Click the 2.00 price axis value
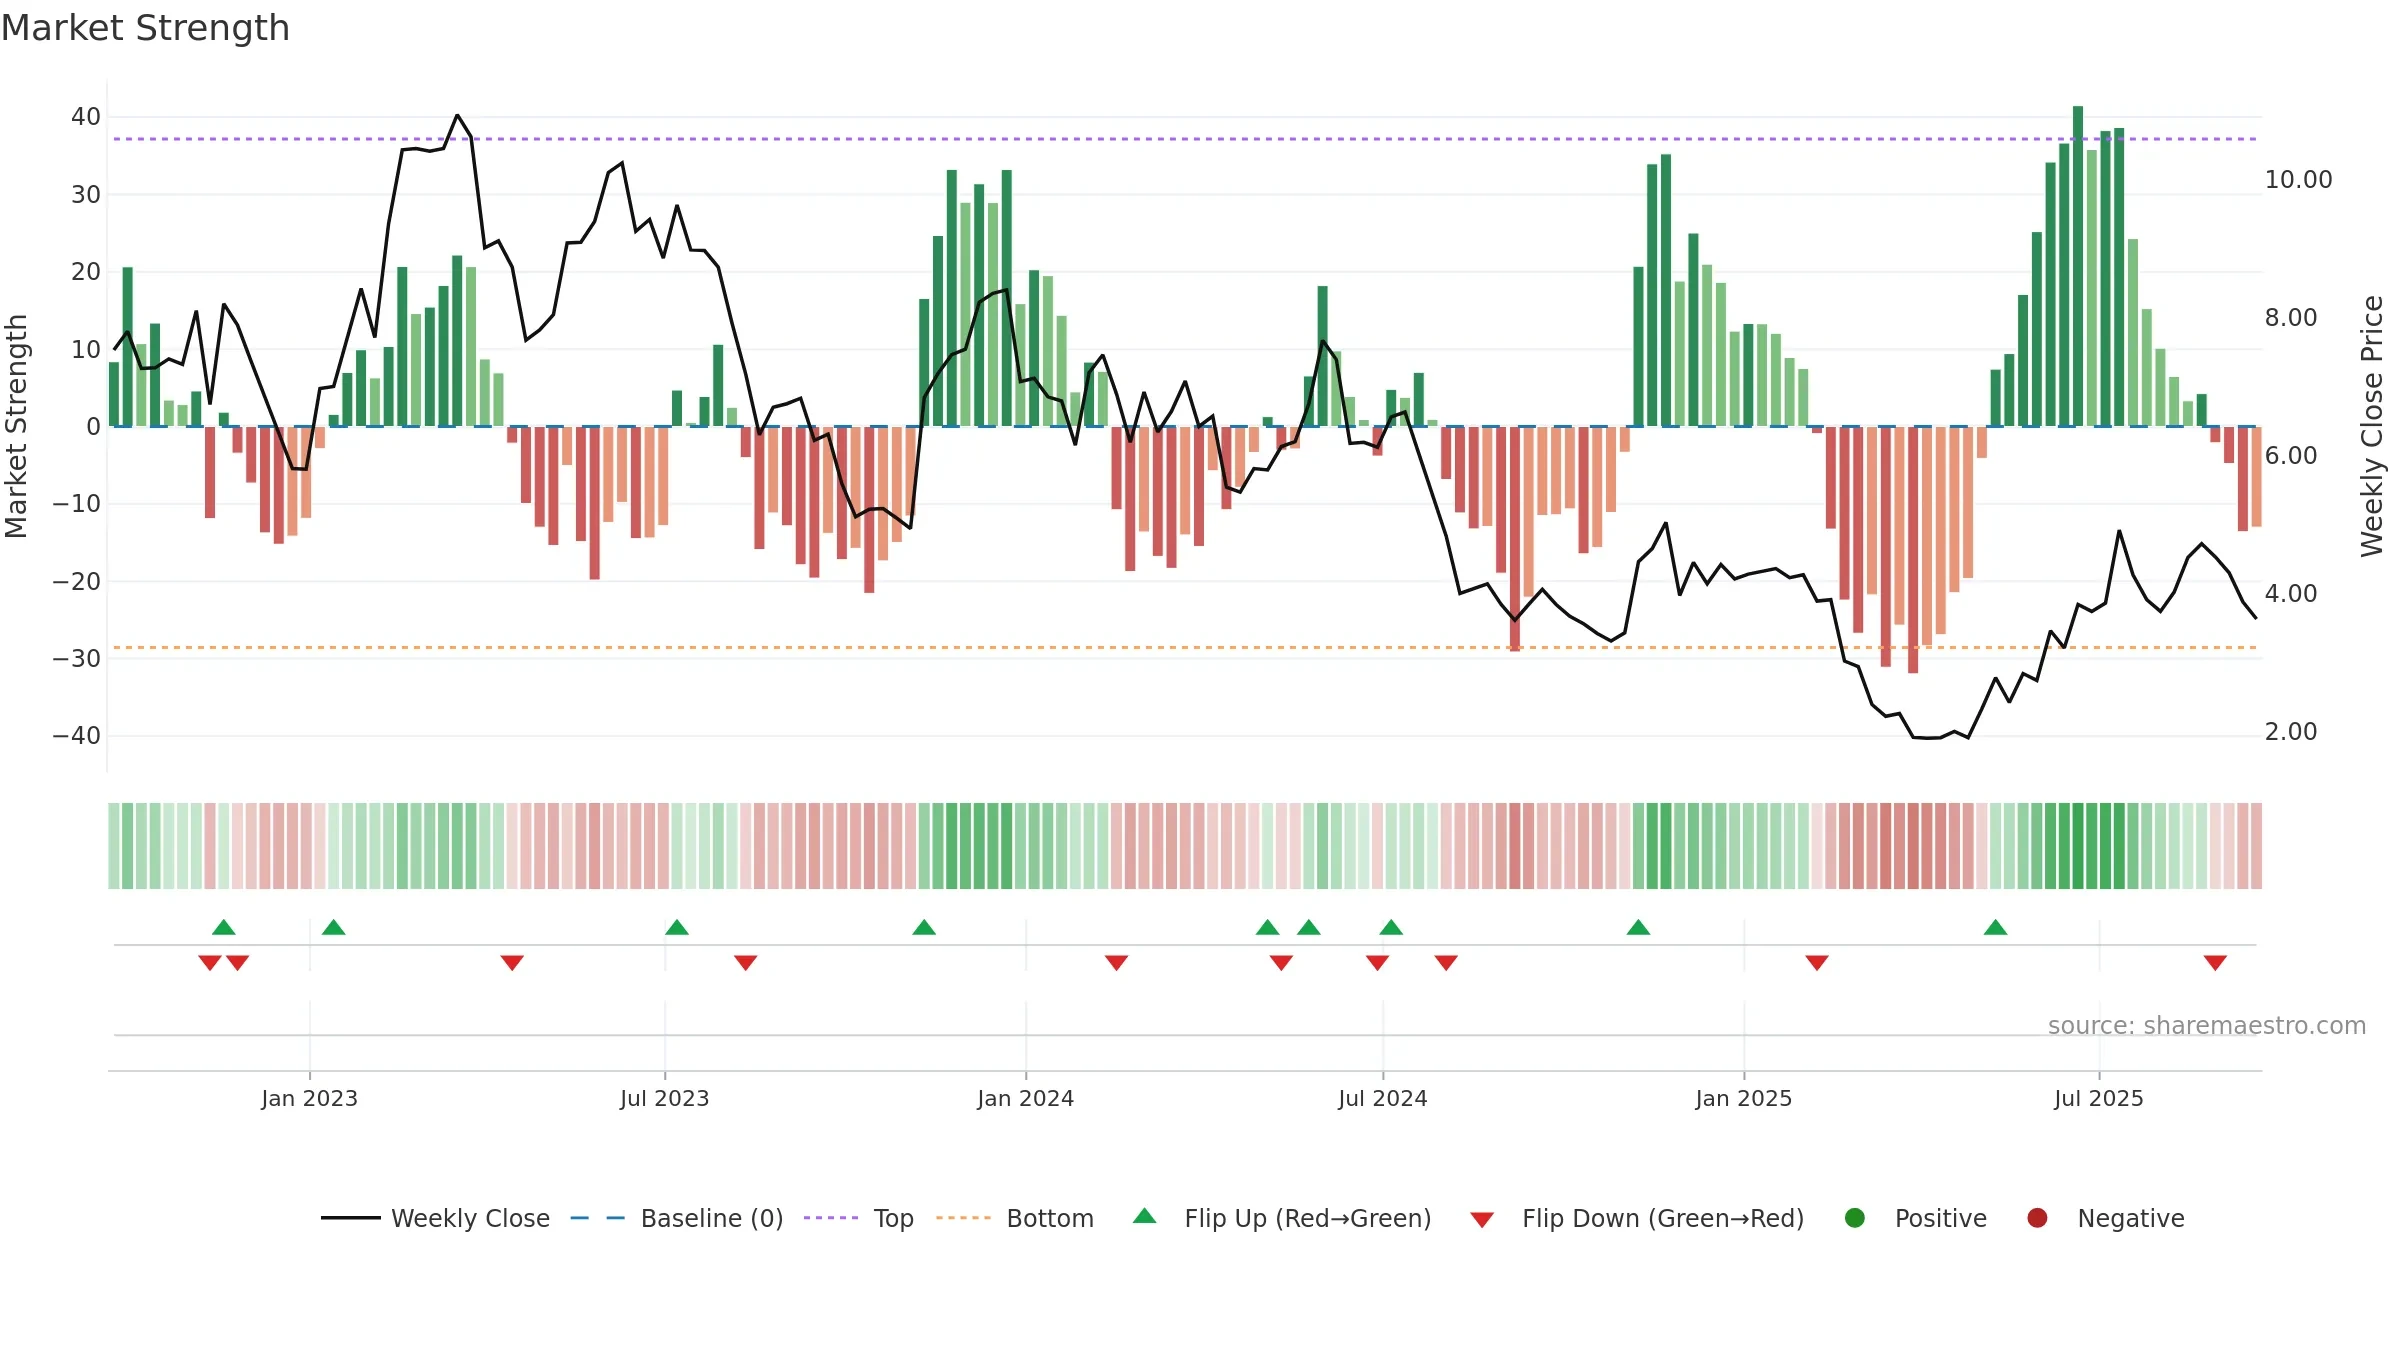The image size is (2400, 1350). point(2290,732)
